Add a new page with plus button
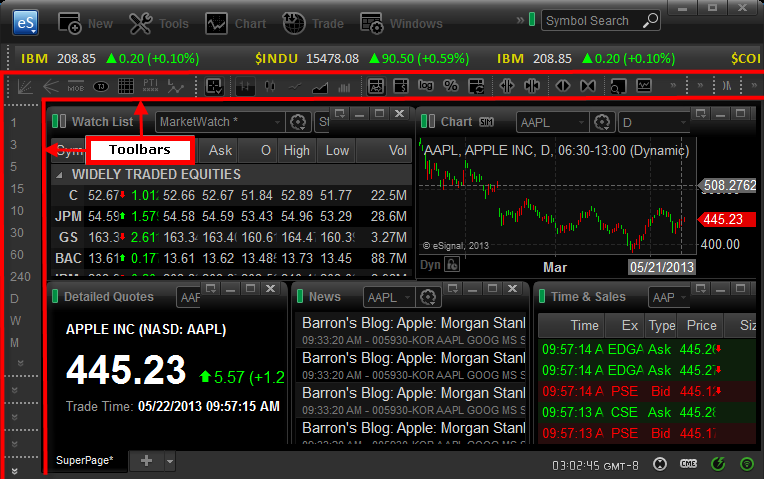This screenshot has height=479, width=764. pos(146,460)
